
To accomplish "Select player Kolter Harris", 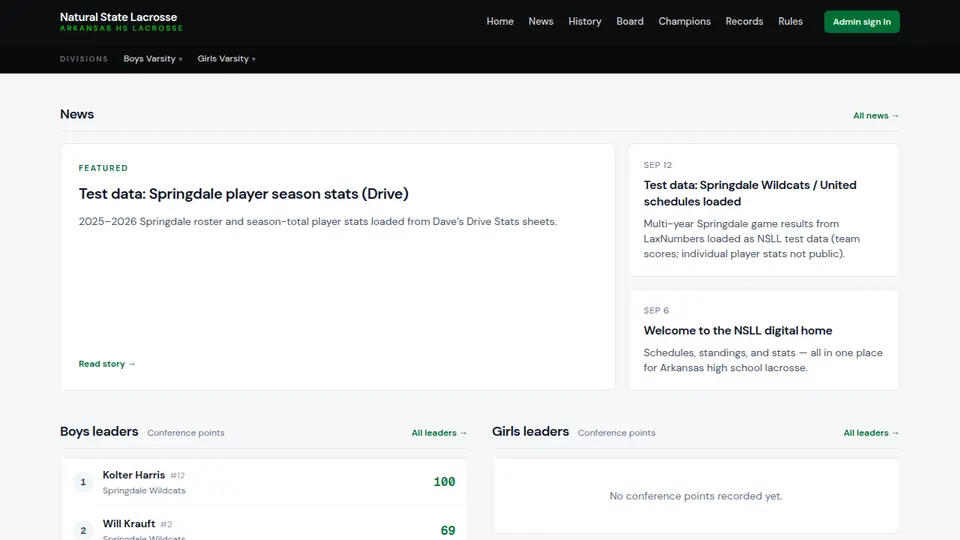I will click(x=133, y=475).
